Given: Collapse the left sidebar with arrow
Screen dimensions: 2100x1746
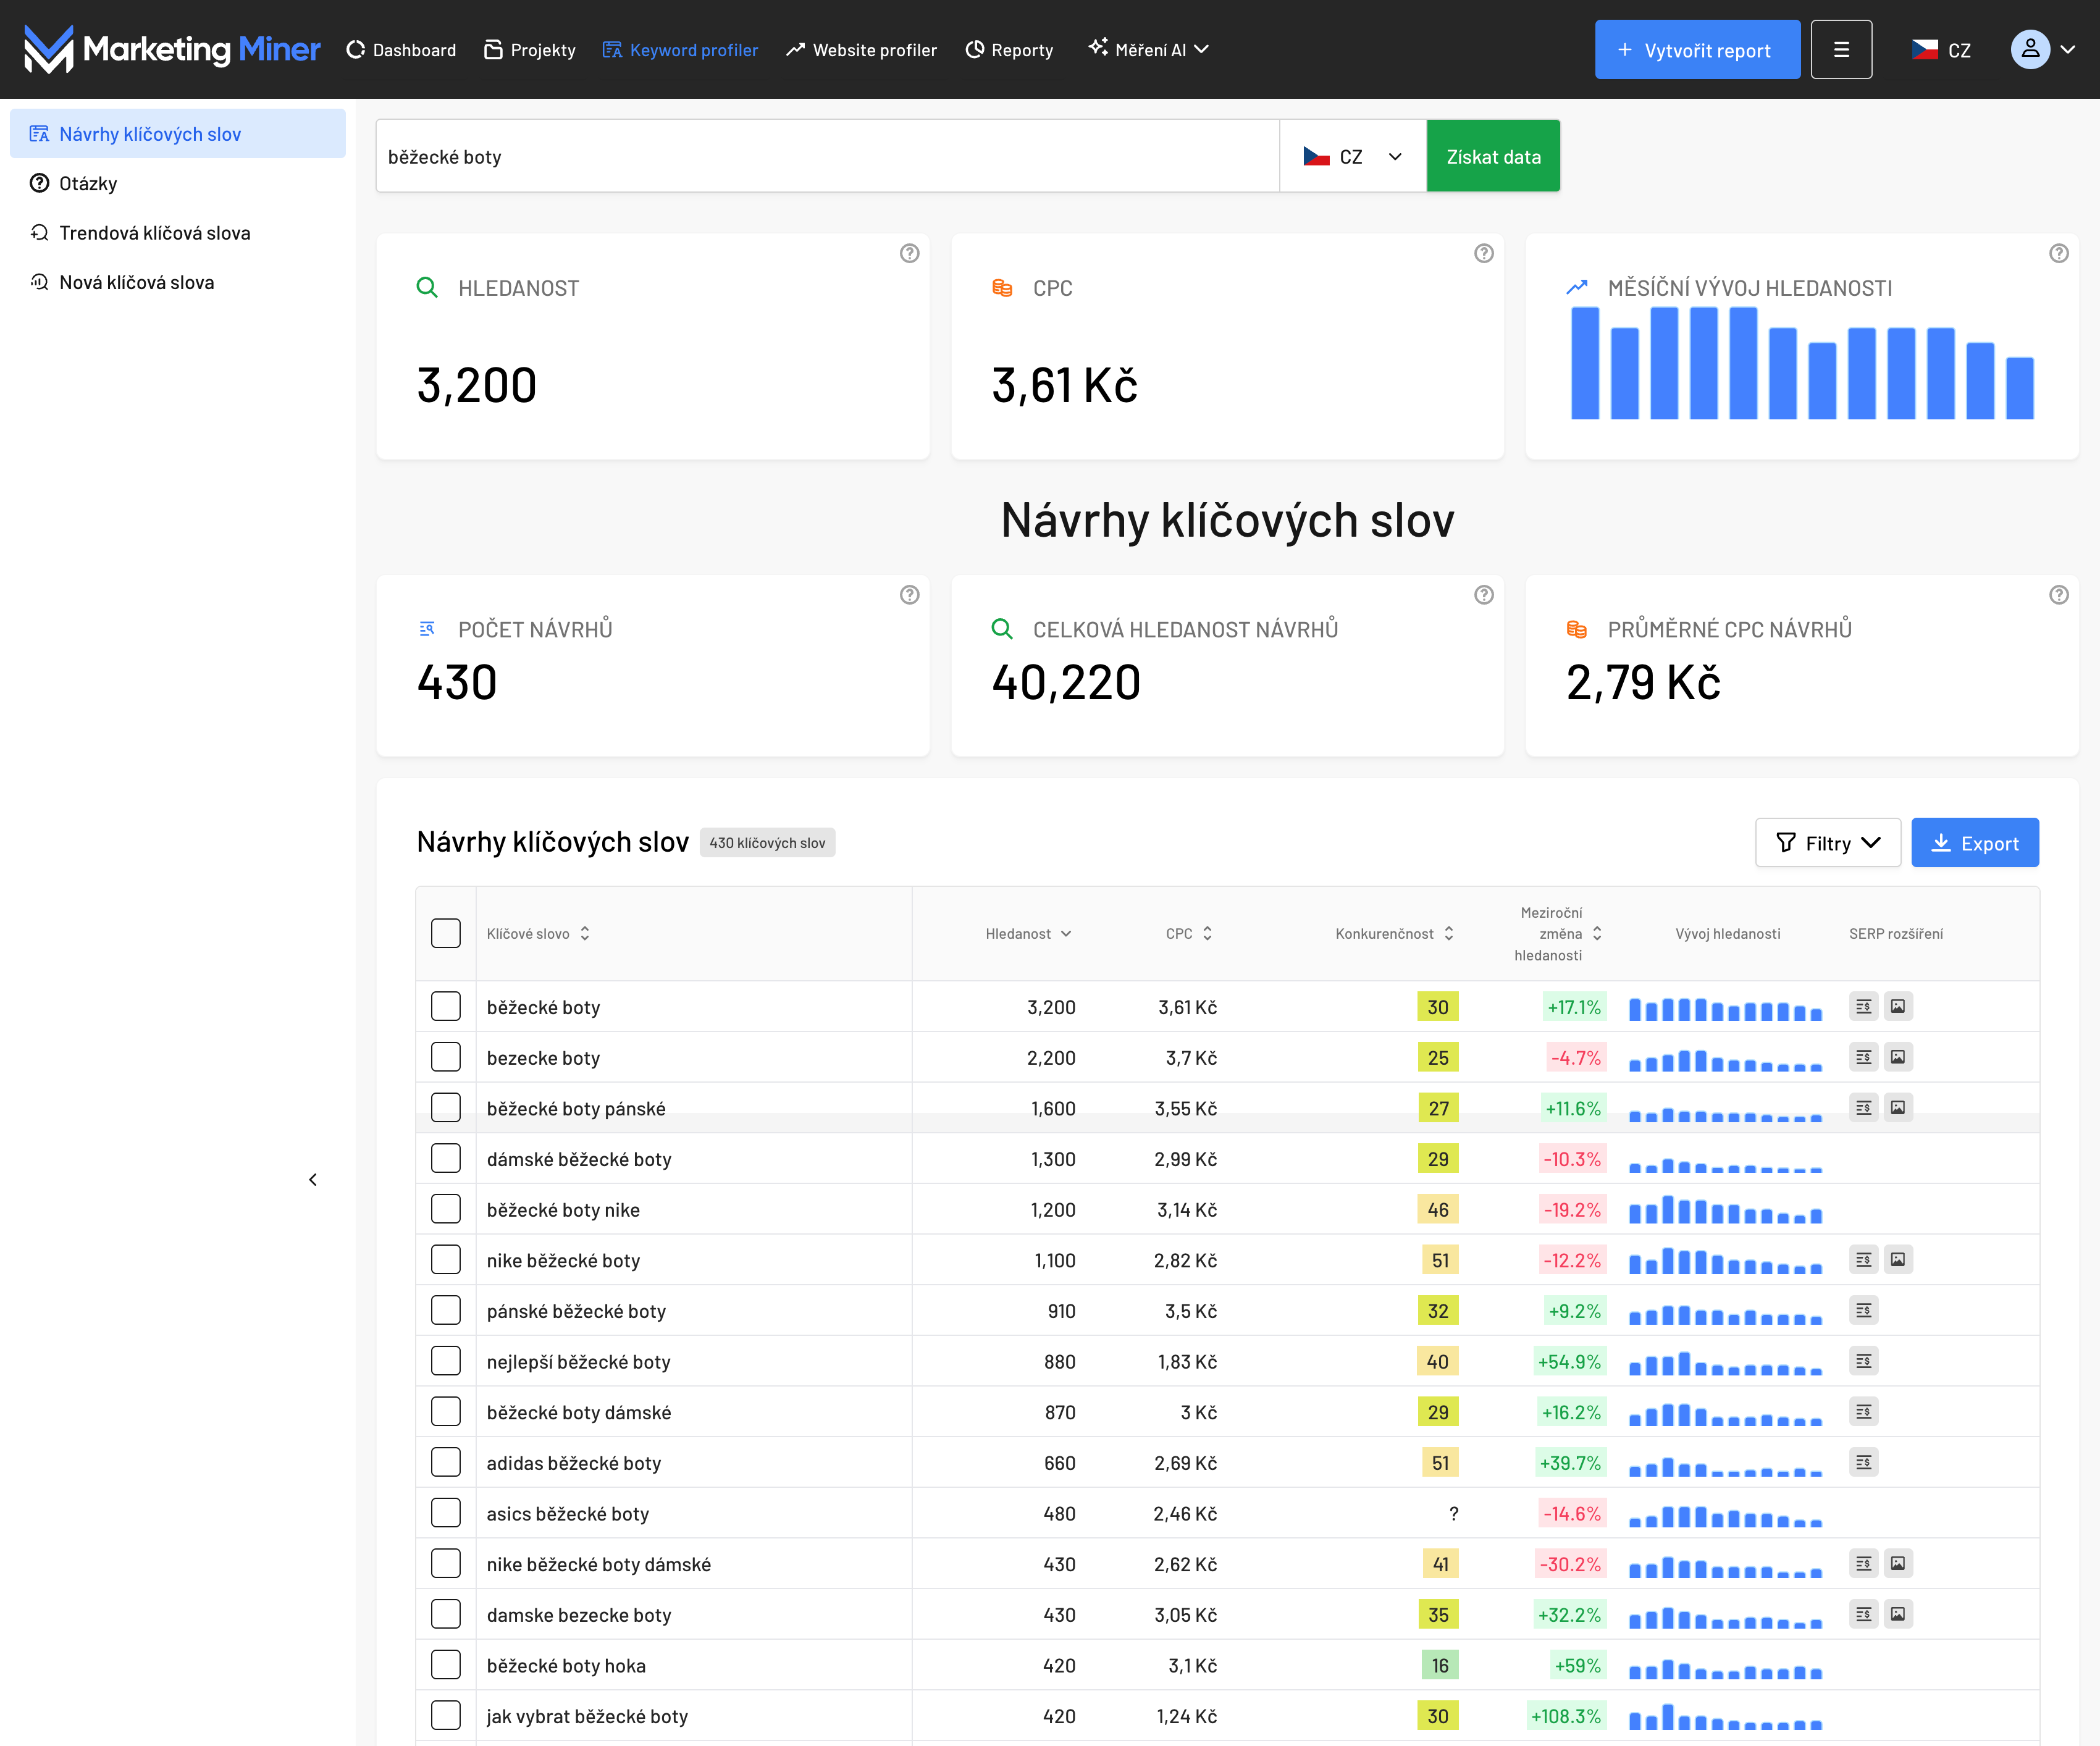Looking at the screenshot, I should 313,1180.
